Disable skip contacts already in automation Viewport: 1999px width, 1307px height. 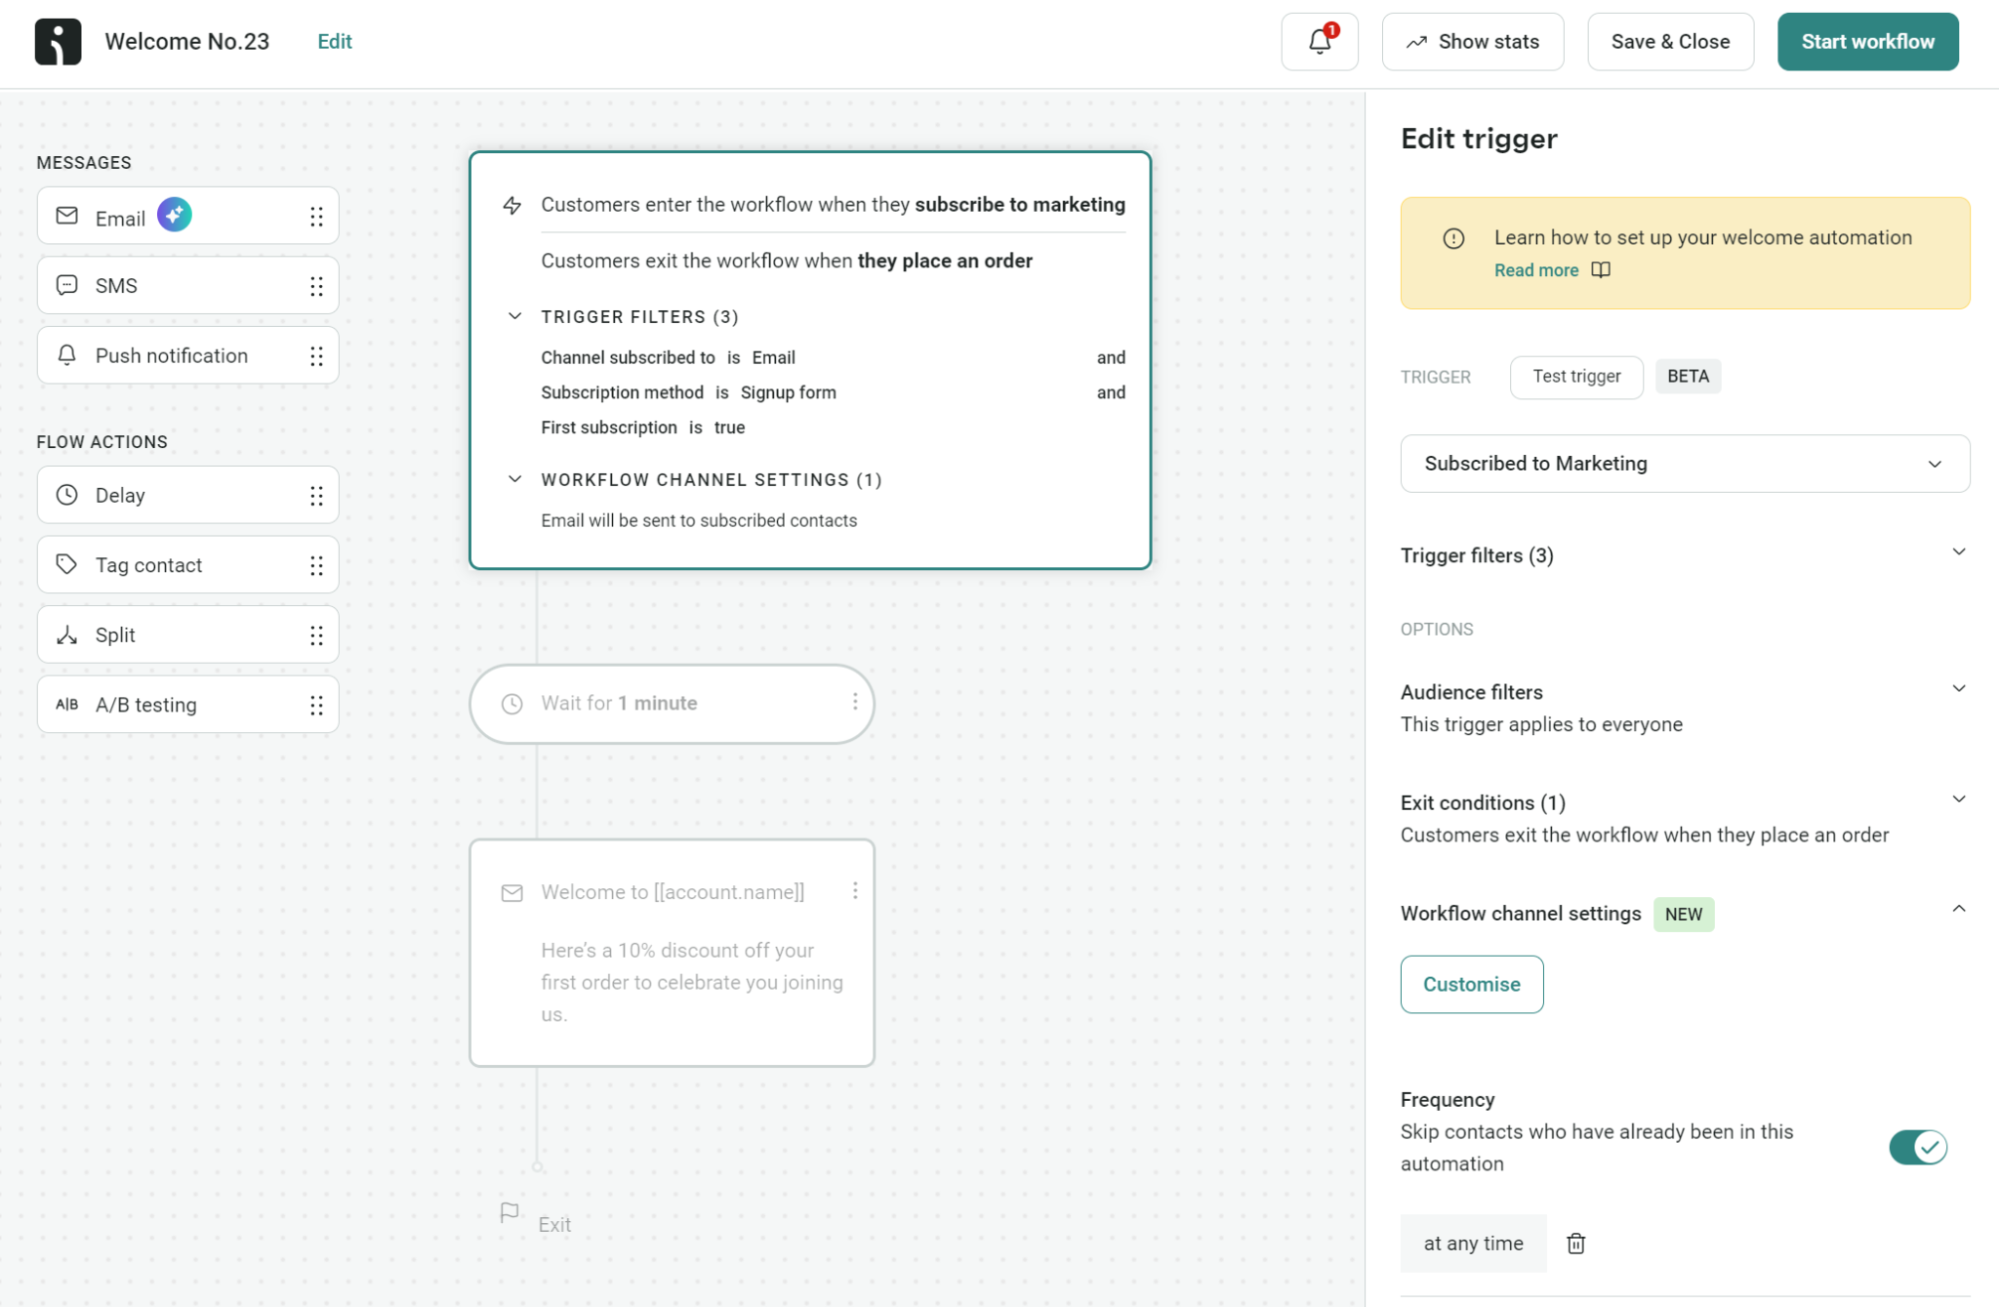(1917, 1147)
